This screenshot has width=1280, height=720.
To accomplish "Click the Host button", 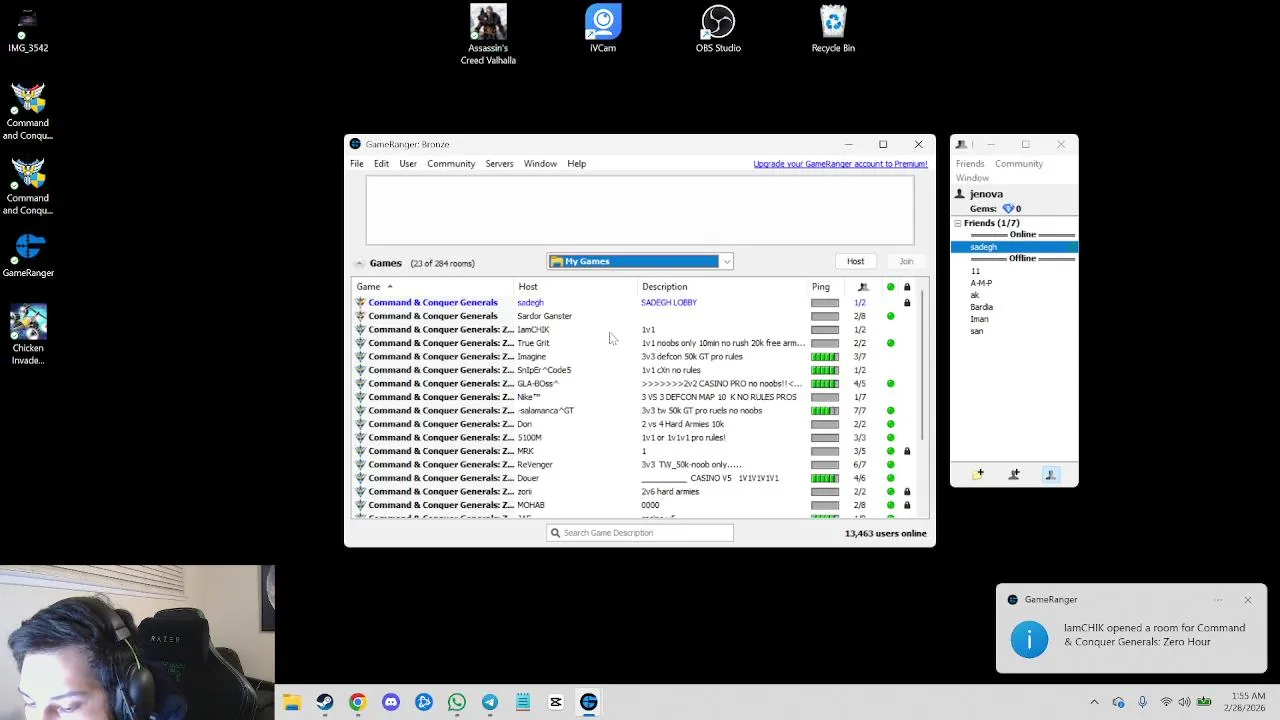I will (x=855, y=261).
